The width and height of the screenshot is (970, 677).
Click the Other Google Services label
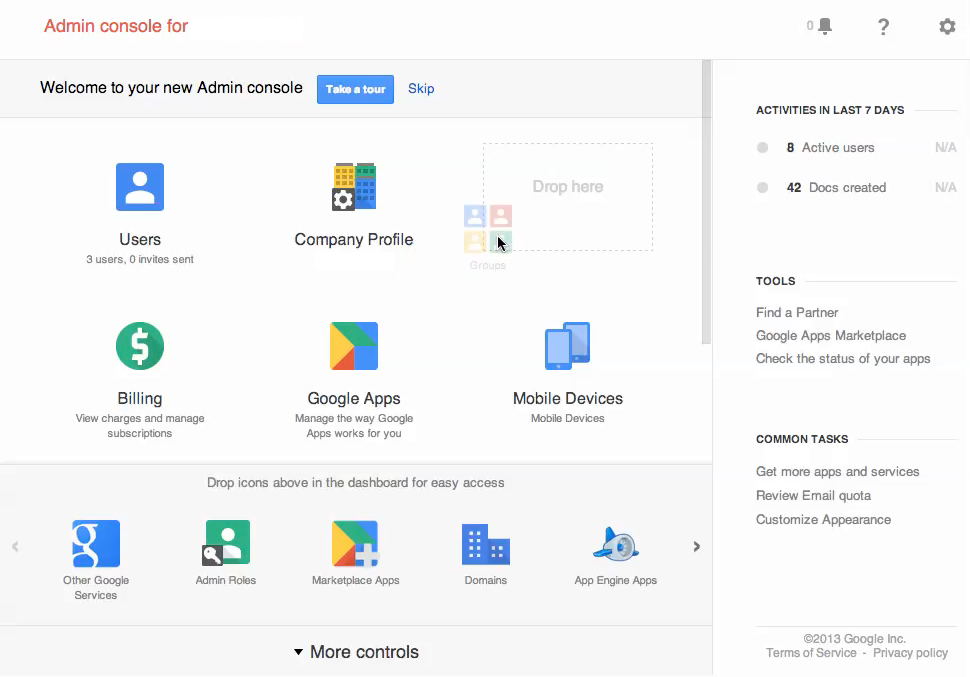(96, 588)
